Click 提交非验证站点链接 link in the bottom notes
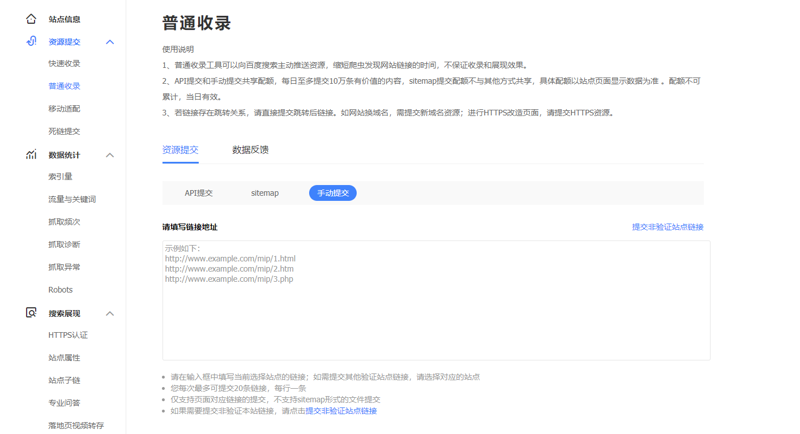The image size is (800, 434). (x=341, y=411)
